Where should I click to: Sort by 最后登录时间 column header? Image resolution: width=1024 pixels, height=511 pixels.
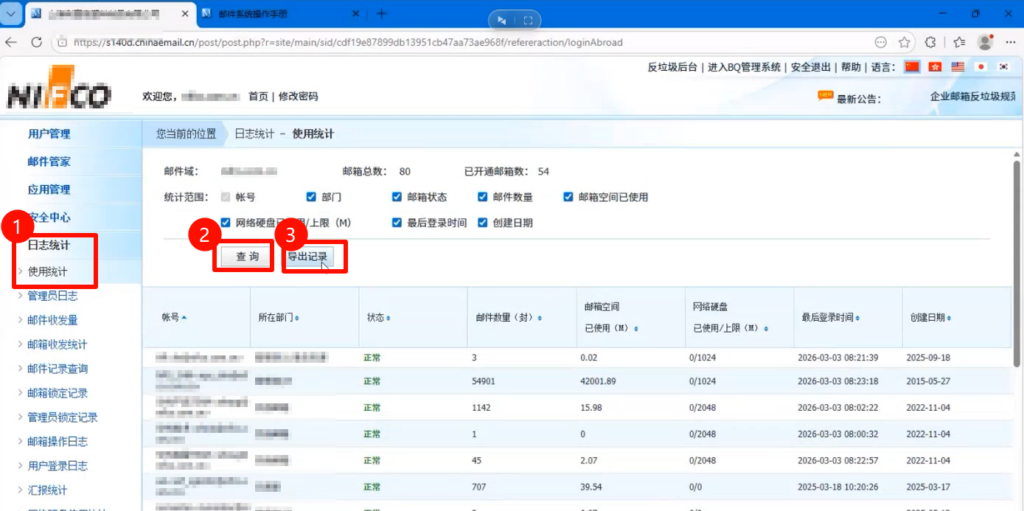point(830,317)
